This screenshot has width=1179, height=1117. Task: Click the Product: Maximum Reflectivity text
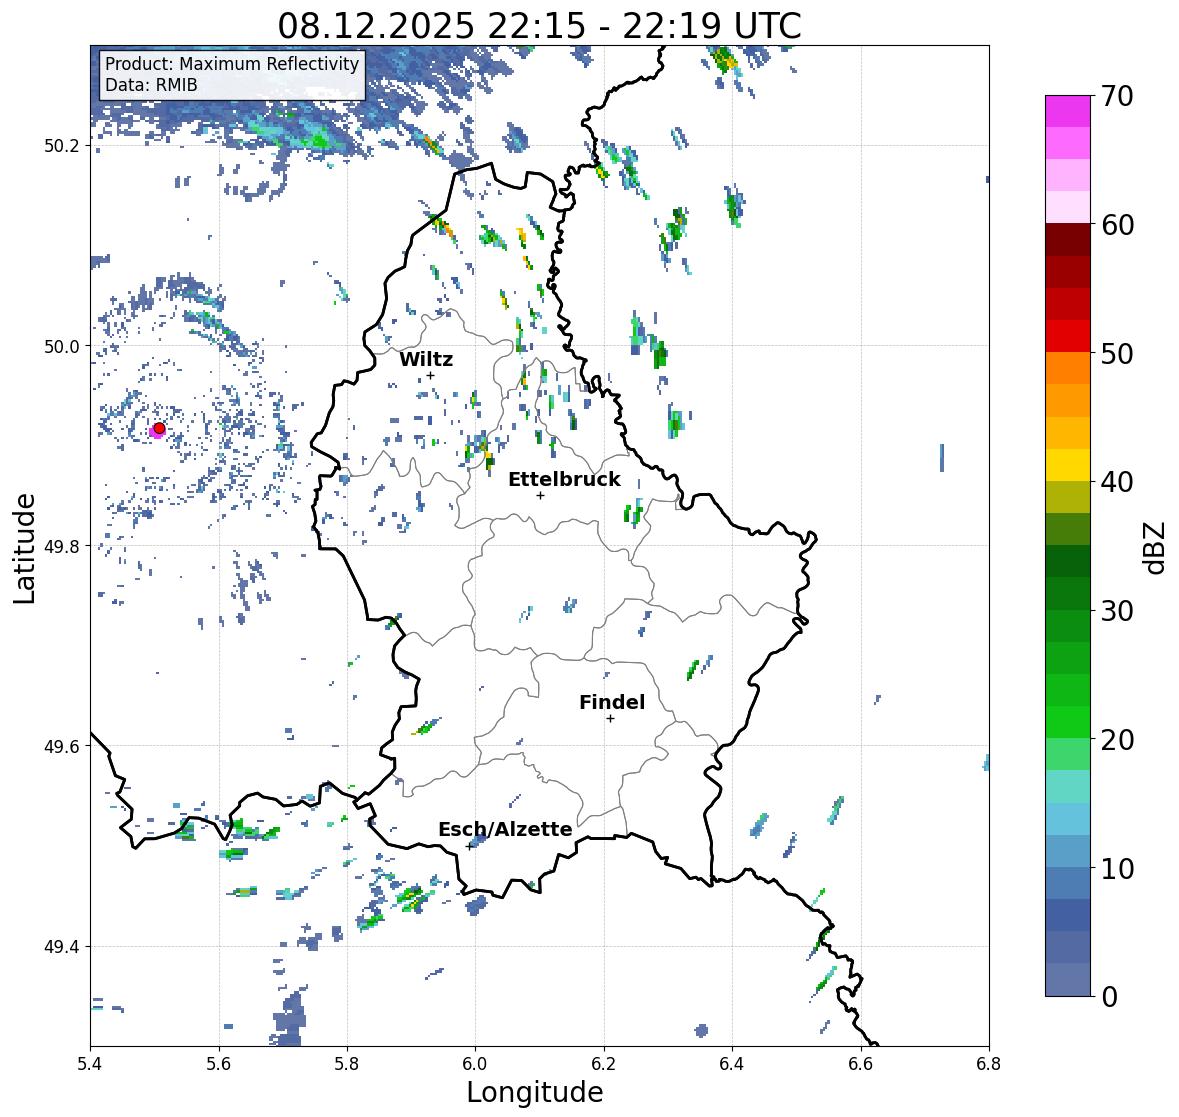pos(232,64)
